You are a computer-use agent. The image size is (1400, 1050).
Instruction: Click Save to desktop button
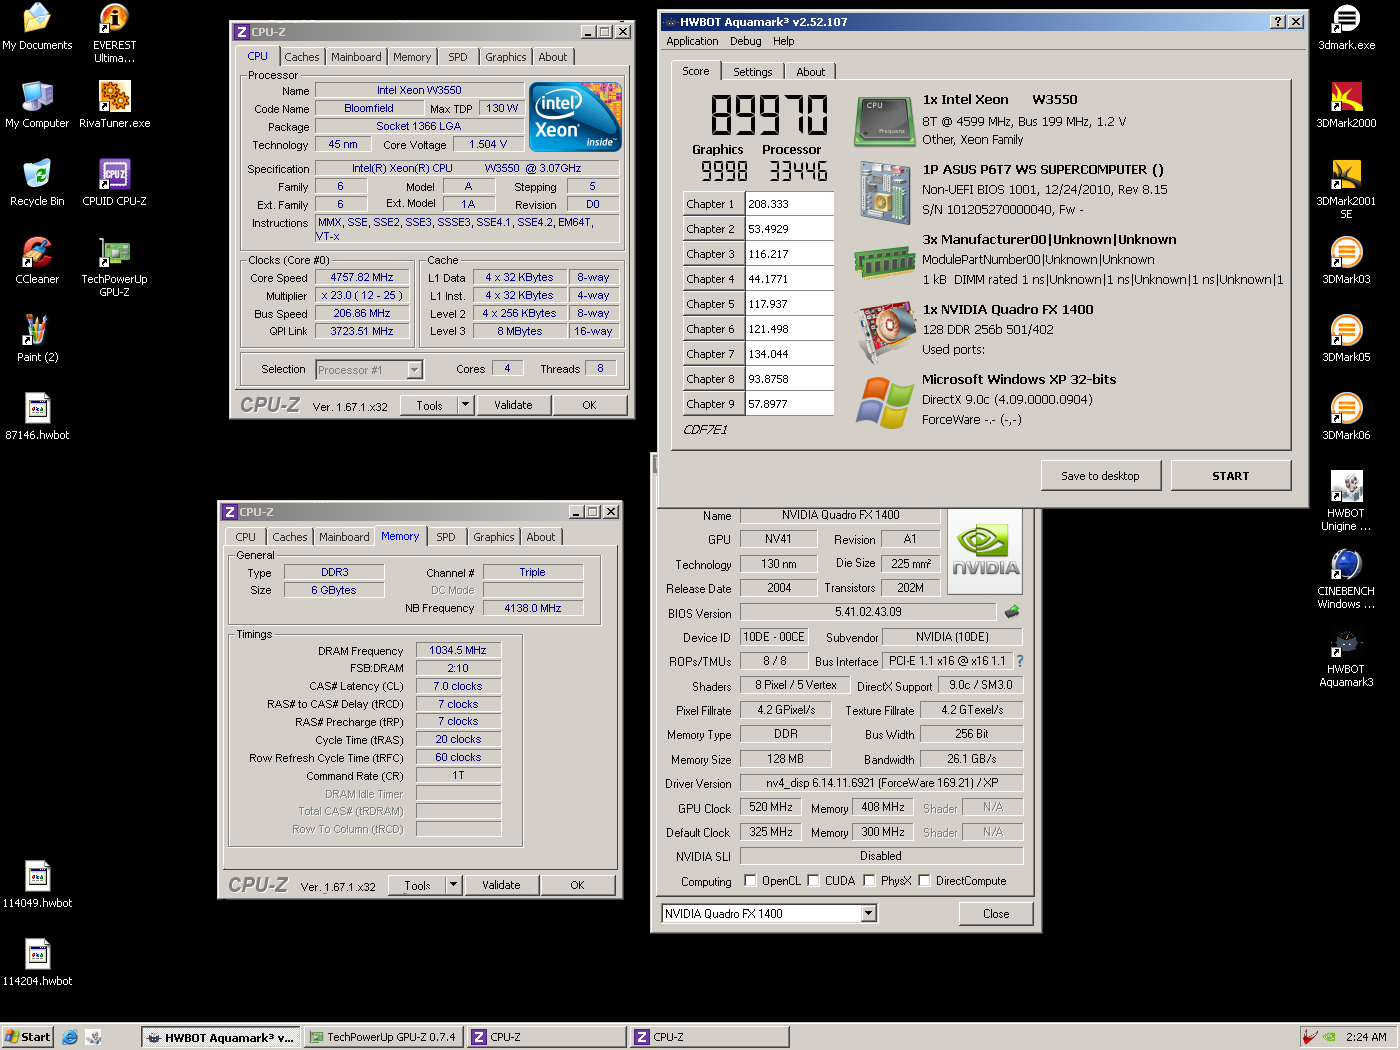coord(1100,476)
